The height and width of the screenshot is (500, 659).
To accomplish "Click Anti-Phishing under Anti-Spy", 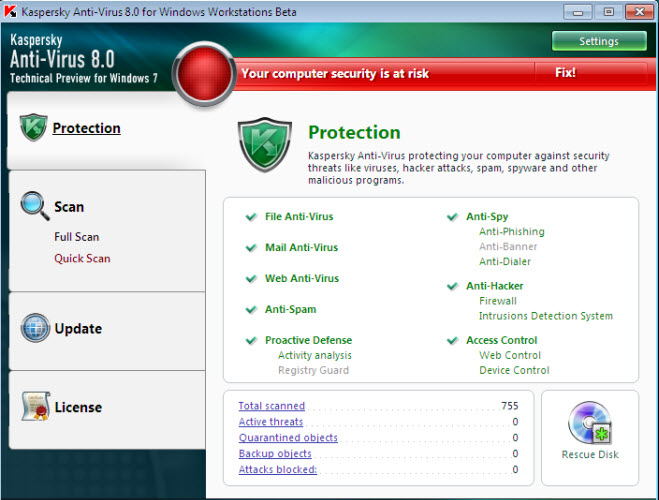I will coord(511,232).
